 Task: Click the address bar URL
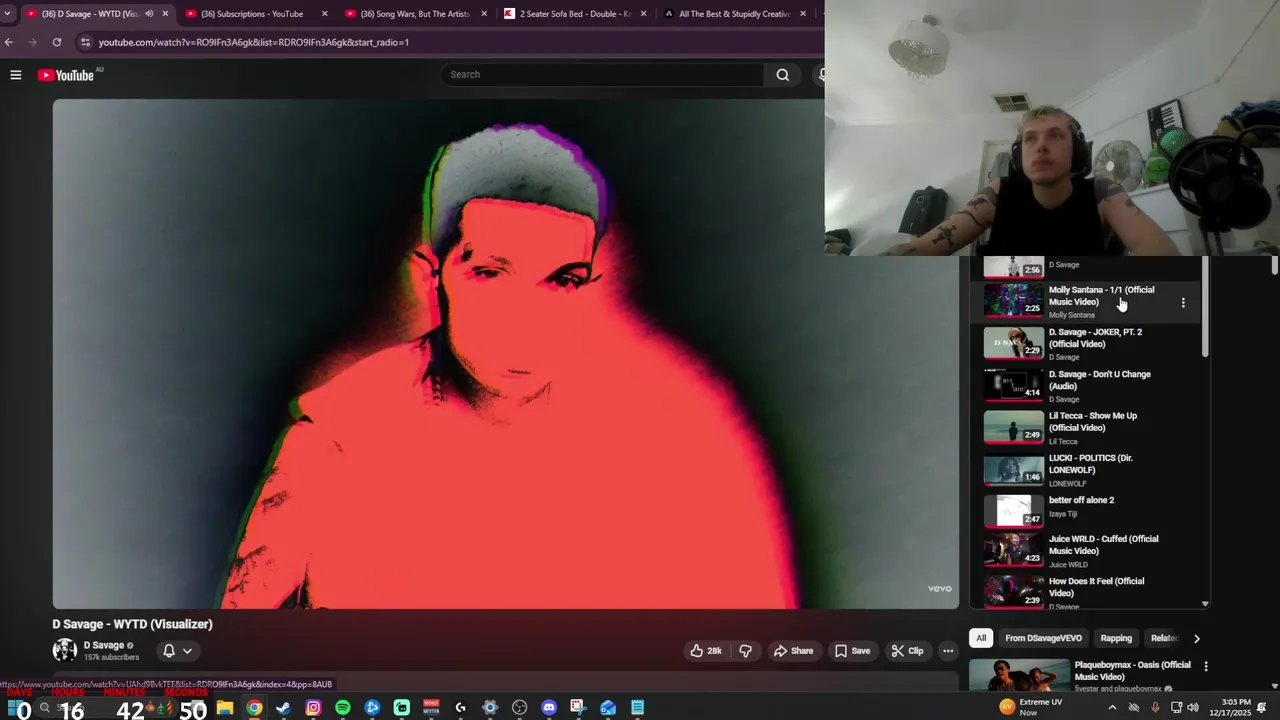tap(254, 42)
